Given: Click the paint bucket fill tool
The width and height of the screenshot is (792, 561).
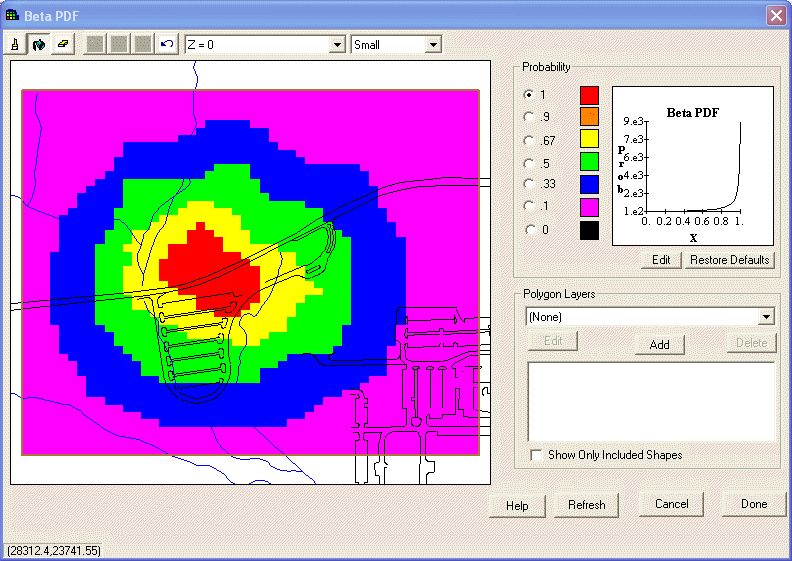Looking at the screenshot, I should 38,45.
